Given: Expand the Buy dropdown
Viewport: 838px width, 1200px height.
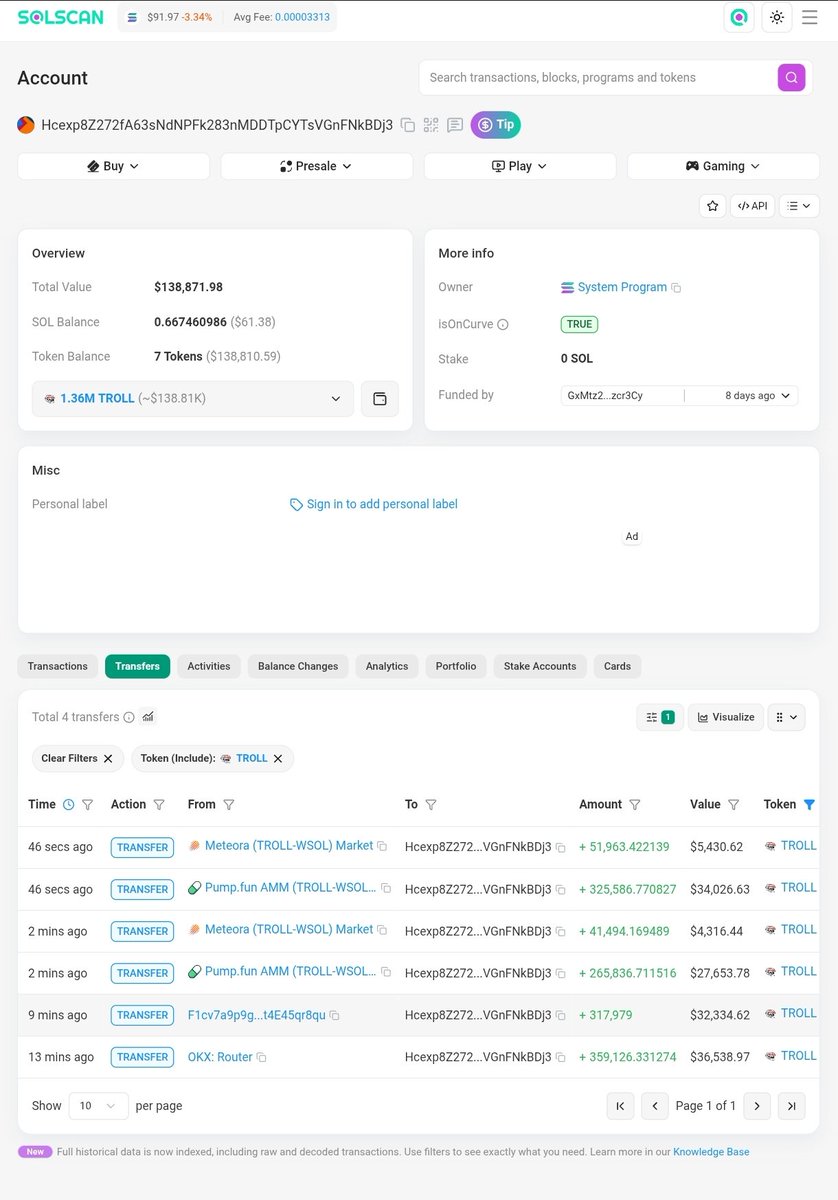Looking at the screenshot, I should click(x=113, y=166).
